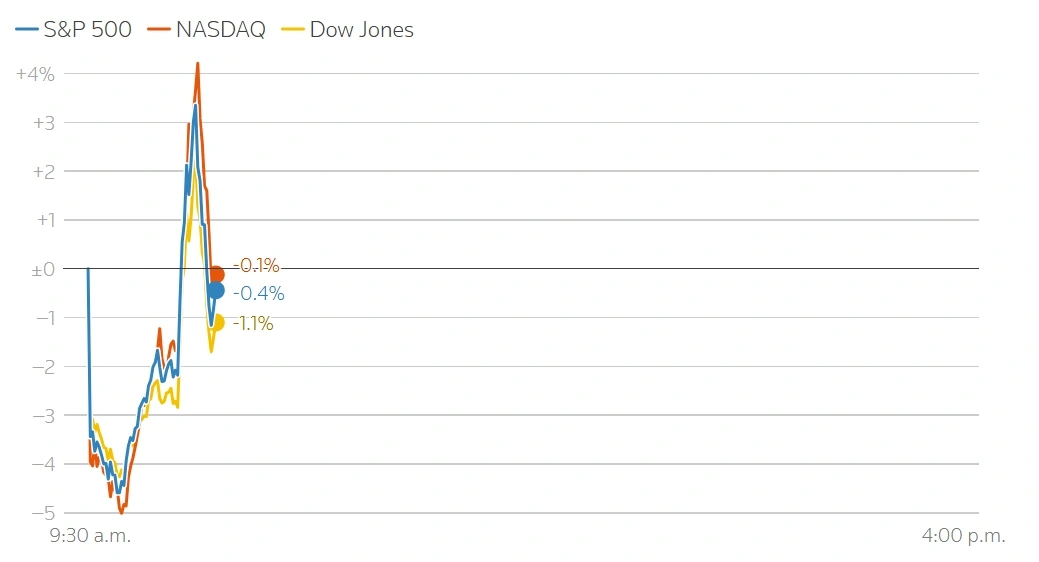Click the −5 y-axis label
The width and height of the screenshot is (1039, 562).
[41, 513]
